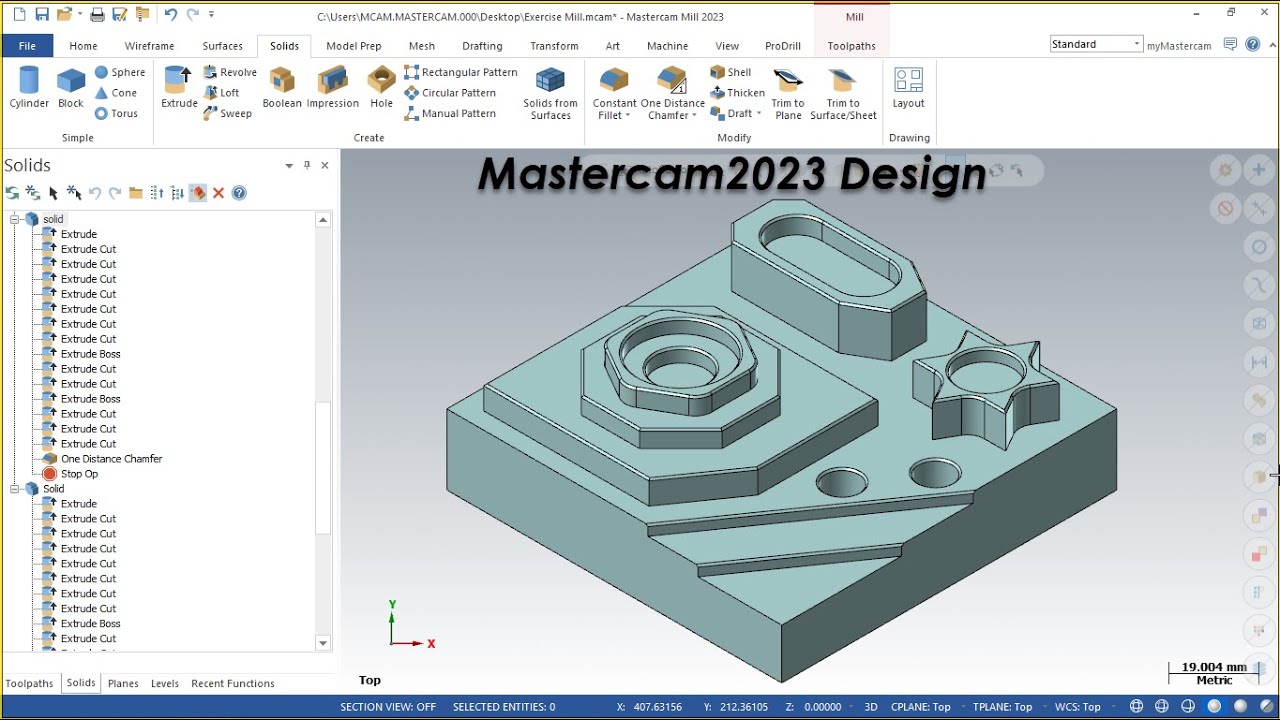Launch the Revolve tool
The width and height of the screenshot is (1280, 720).
click(x=230, y=72)
